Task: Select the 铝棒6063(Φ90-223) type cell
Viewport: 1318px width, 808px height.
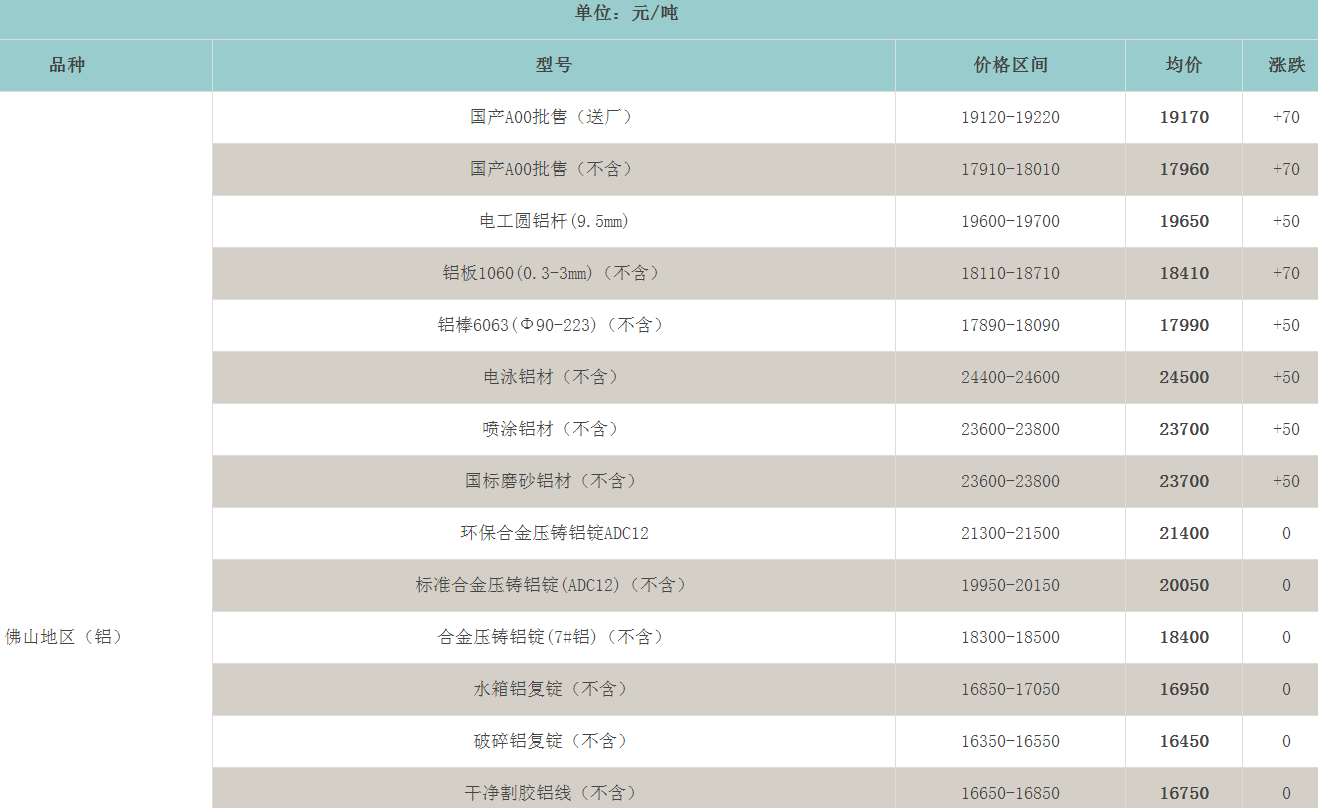Action: (552, 325)
